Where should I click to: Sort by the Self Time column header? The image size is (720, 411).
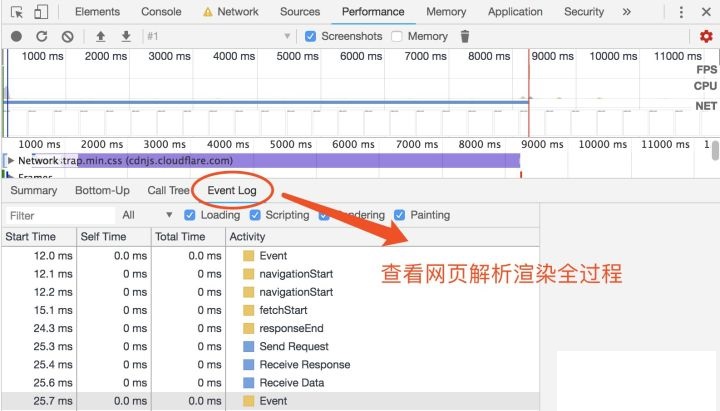click(113, 237)
